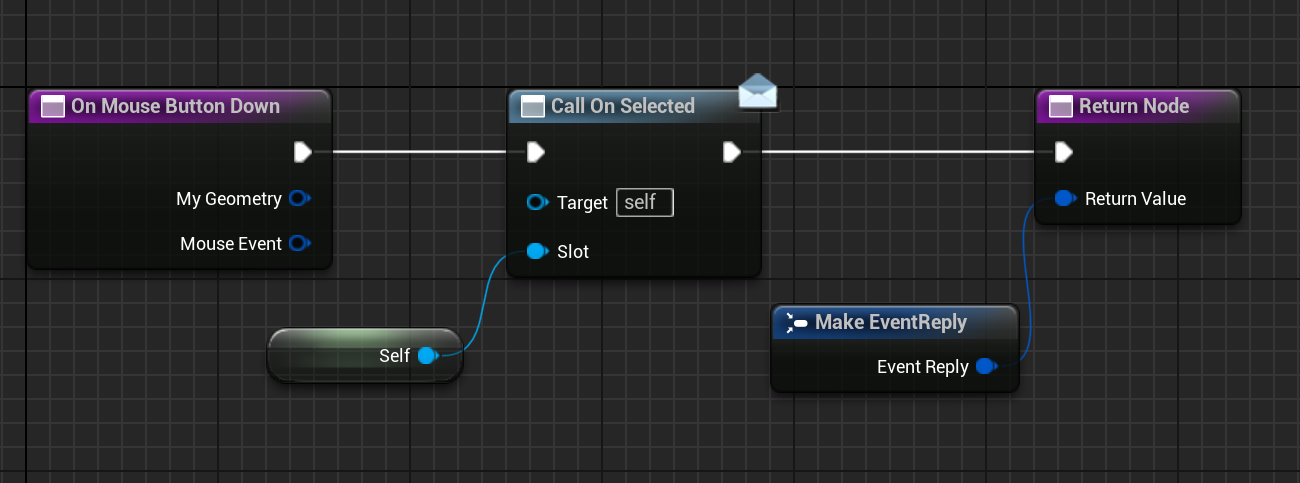
Task: Click the Mouse Event output pin
Action: pyautogui.click(x=299, y=243)
